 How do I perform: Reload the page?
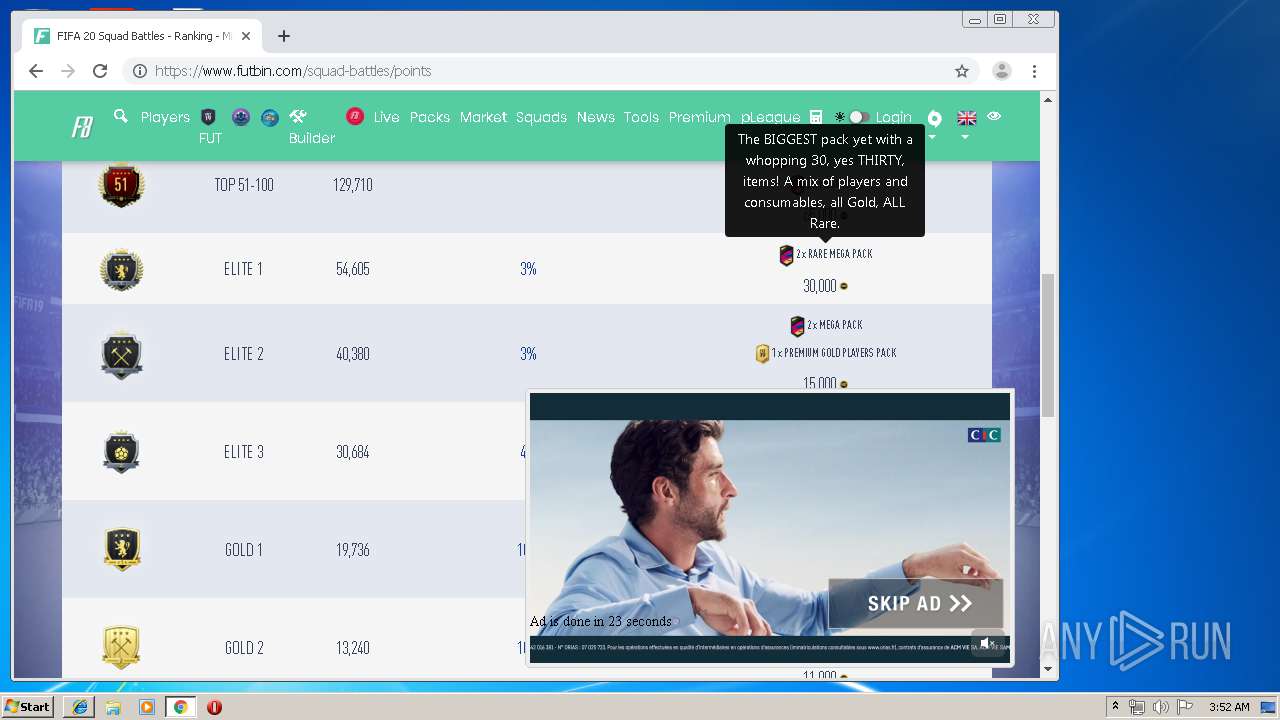coord(100,71)
